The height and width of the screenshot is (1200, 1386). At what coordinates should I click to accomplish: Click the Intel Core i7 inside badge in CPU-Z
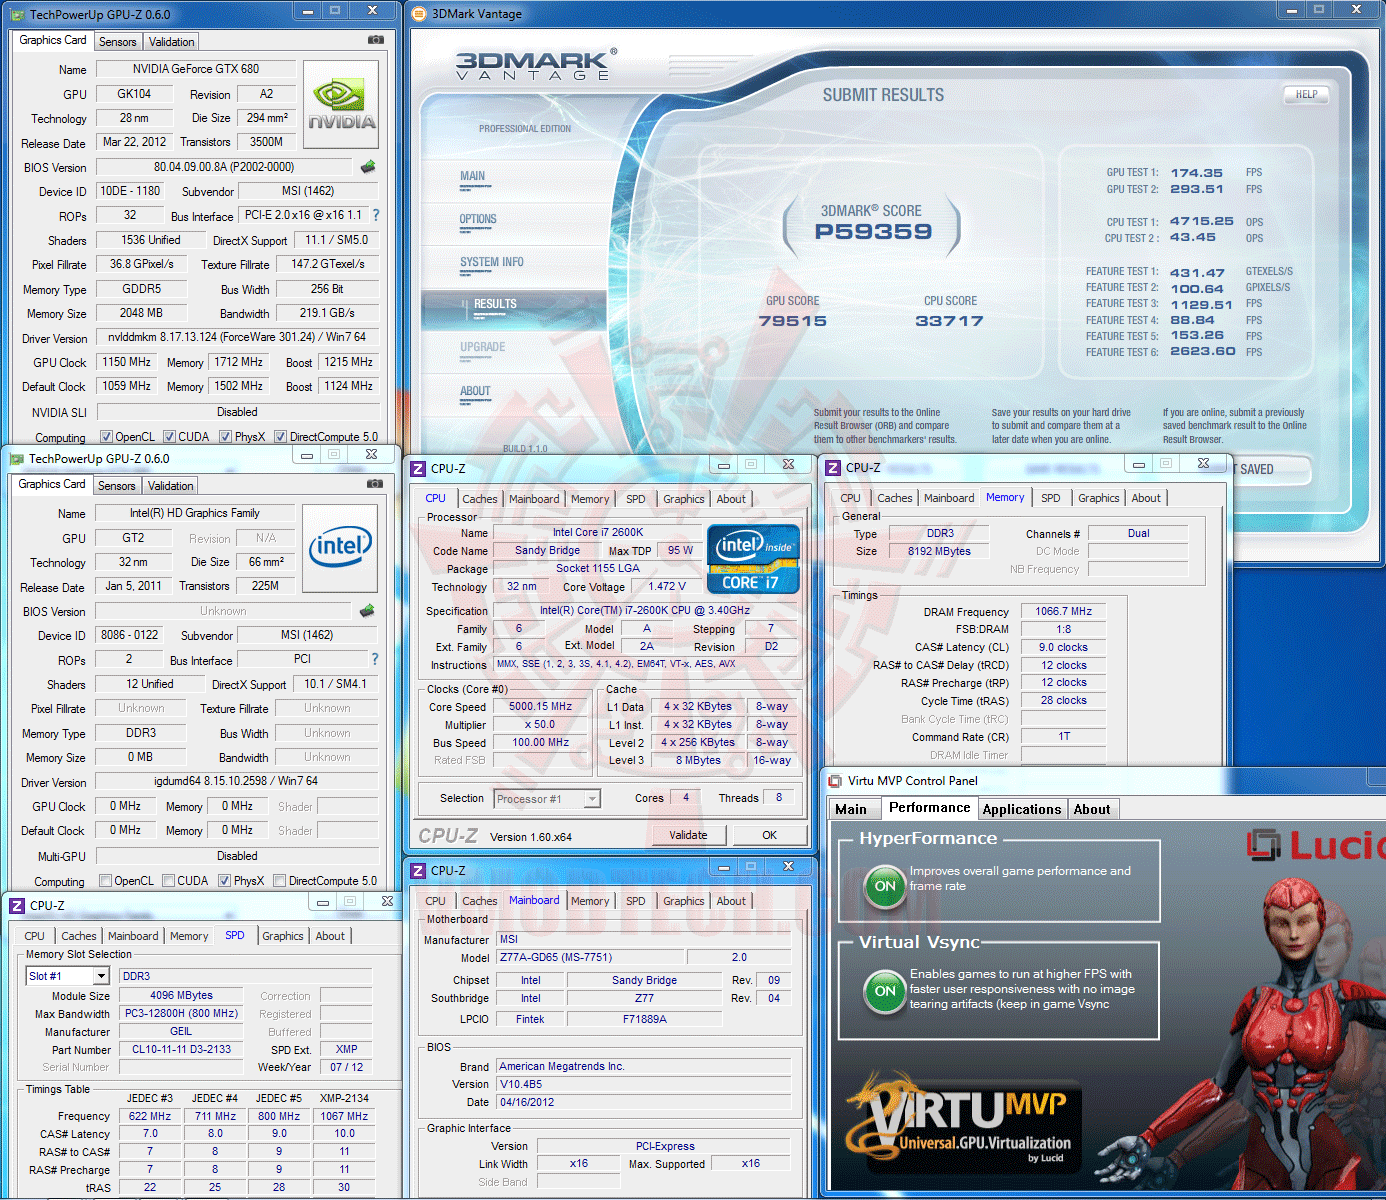[754, 559]
